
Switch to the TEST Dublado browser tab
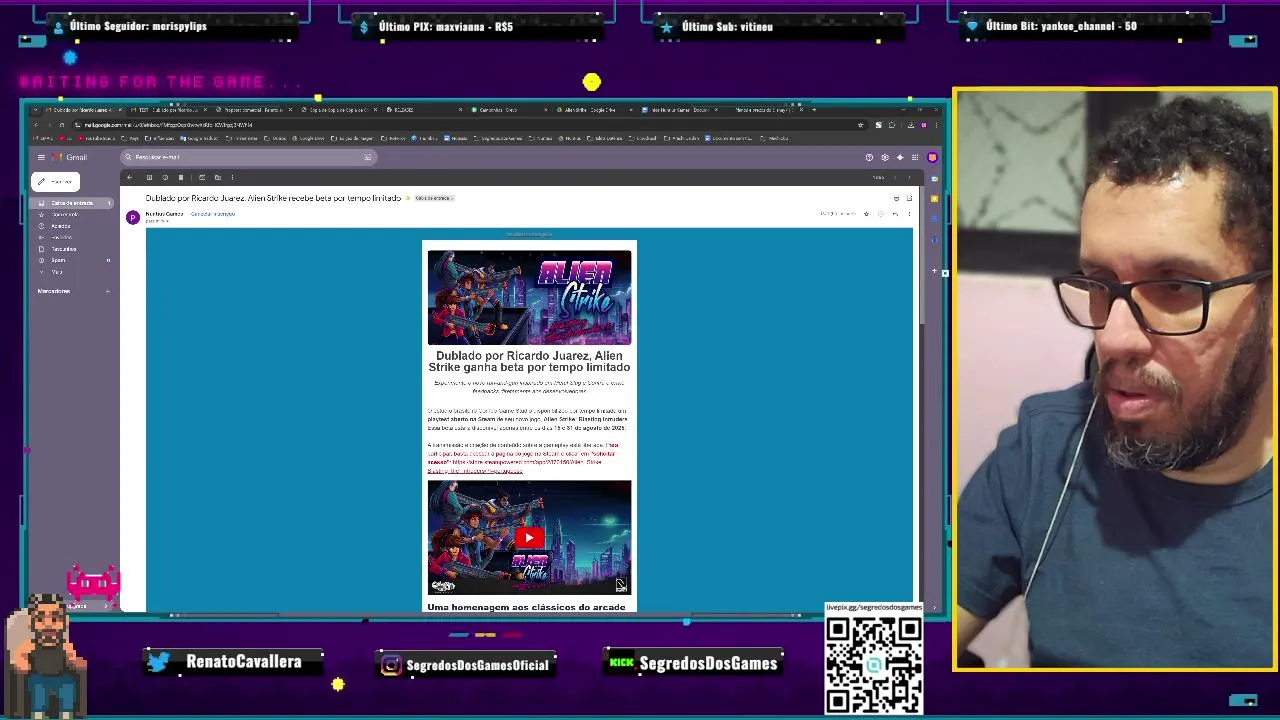click(168, 110)
